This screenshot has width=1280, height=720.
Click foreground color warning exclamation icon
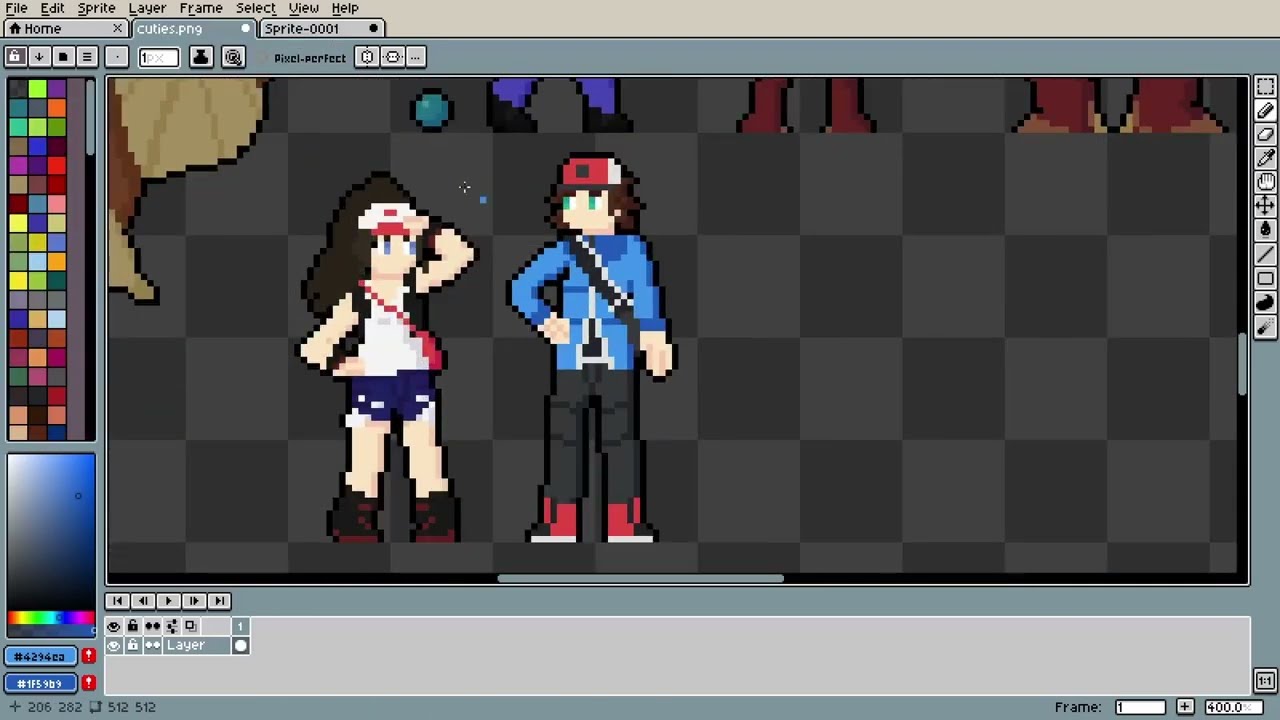pyautogui.click(x=88, y=657)
